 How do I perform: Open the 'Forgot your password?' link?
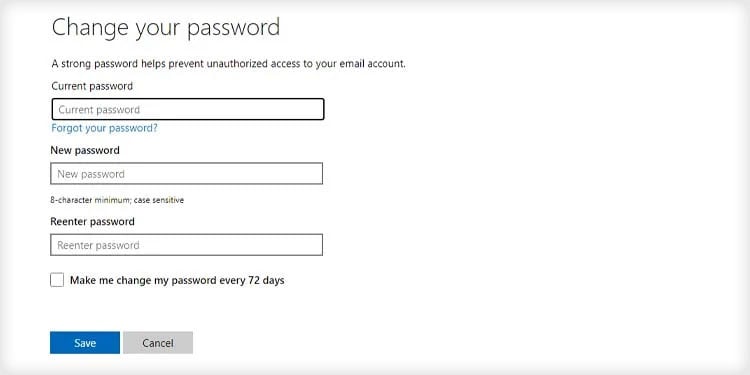tap(104, 128)
